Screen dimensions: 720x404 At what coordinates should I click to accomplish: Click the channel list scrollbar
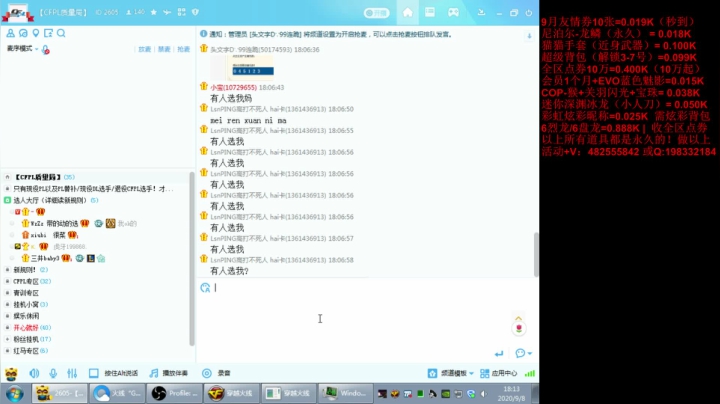click(x=192, y=258)
